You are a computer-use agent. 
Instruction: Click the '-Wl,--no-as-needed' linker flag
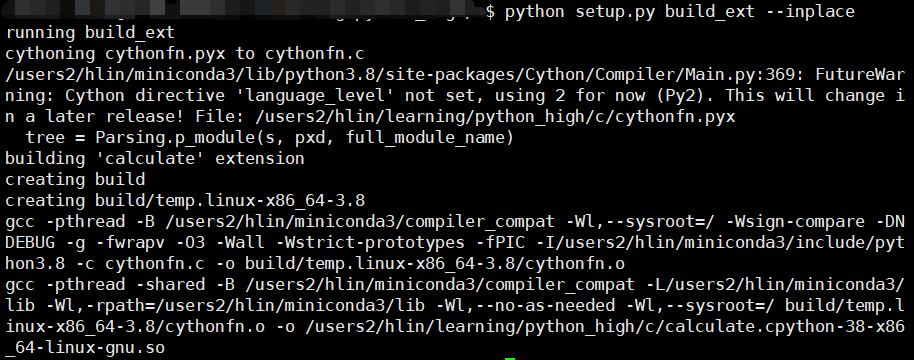click(525, 305)
